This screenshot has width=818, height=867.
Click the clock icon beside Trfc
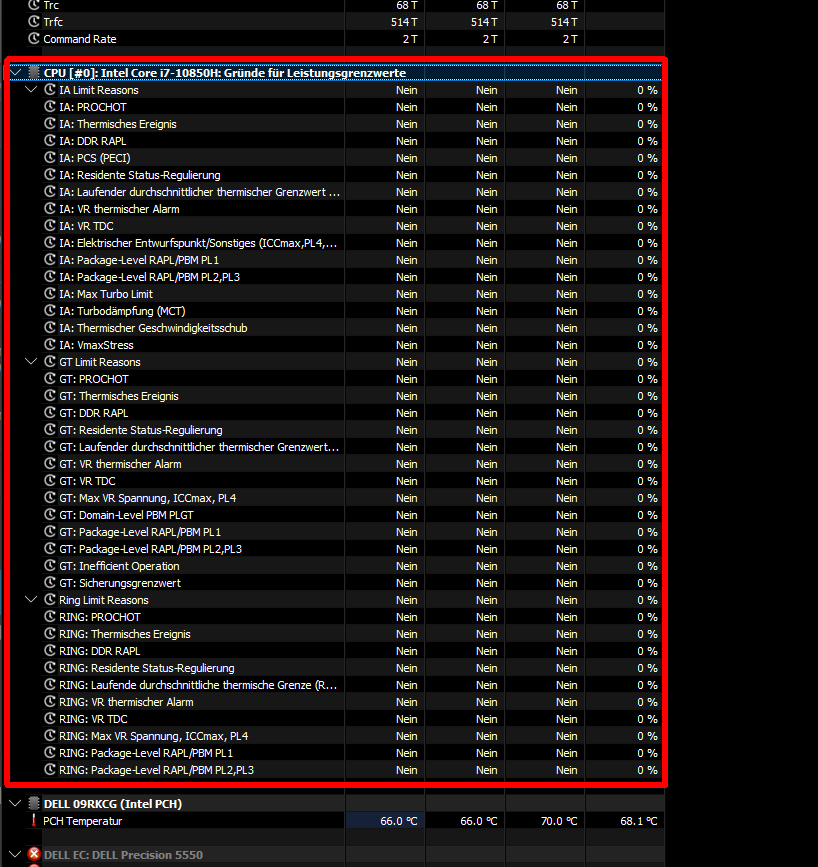point(34,22)
